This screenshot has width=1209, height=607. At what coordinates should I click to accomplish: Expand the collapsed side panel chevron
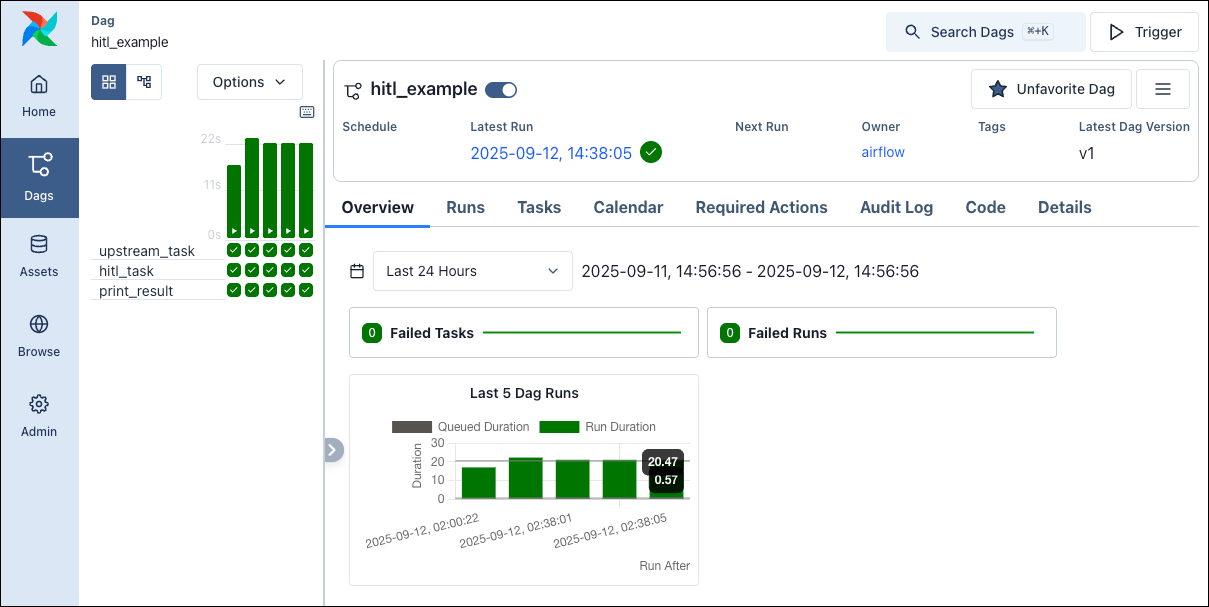point(333,450)
